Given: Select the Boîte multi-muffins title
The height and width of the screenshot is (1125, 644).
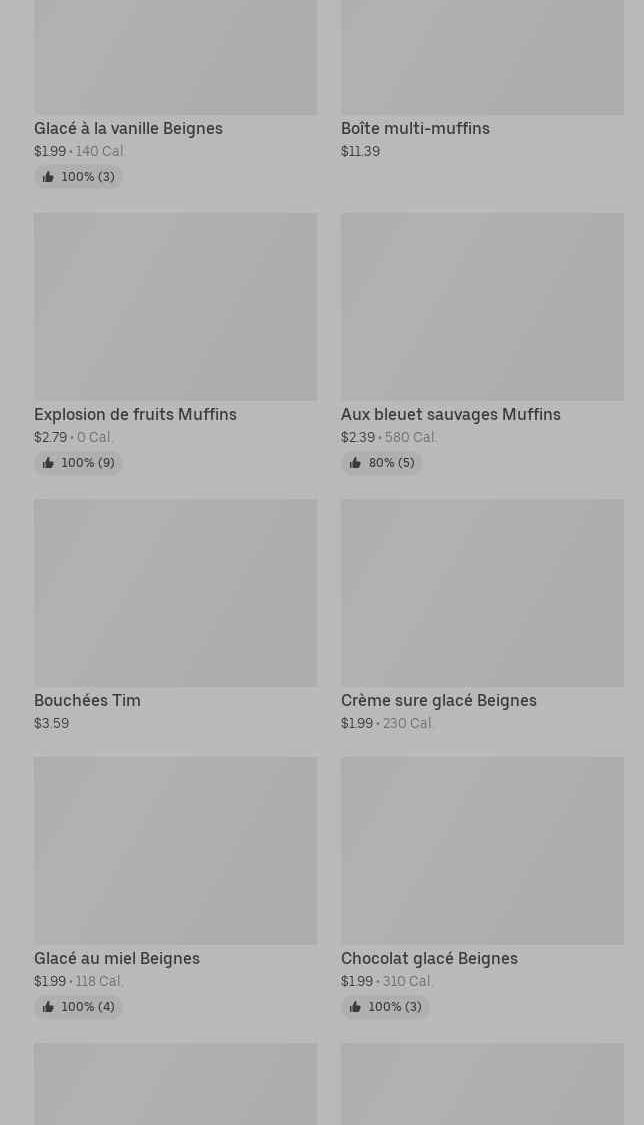Looking at the screenshot, I should pyautogui.click(x=415, y=128).
